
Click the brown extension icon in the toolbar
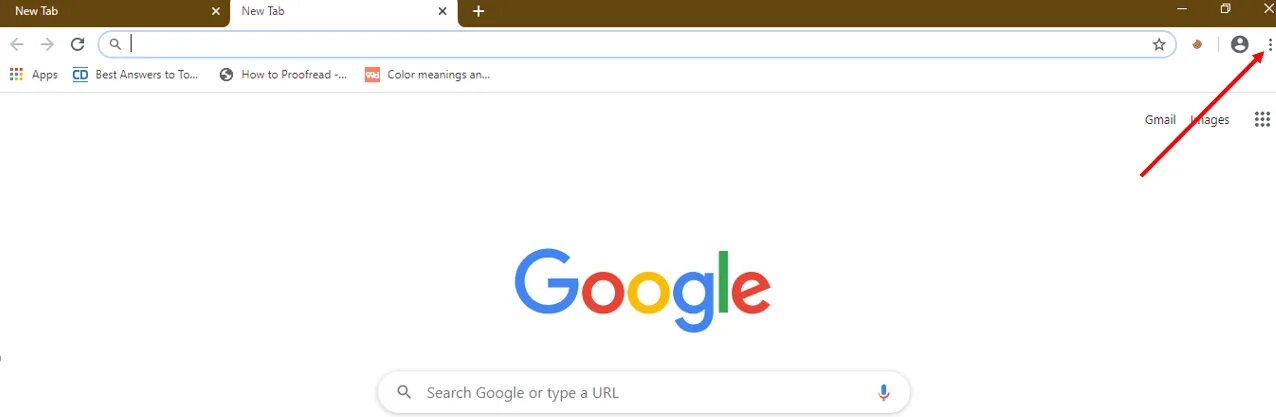tap(1198, 44)
